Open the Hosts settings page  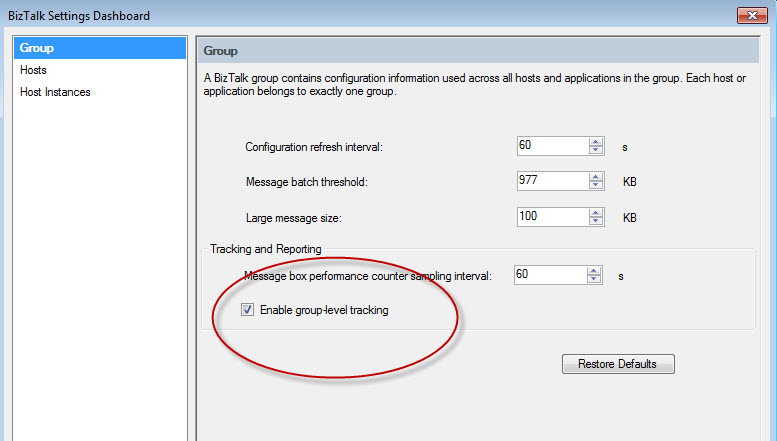tap(33, 70)
